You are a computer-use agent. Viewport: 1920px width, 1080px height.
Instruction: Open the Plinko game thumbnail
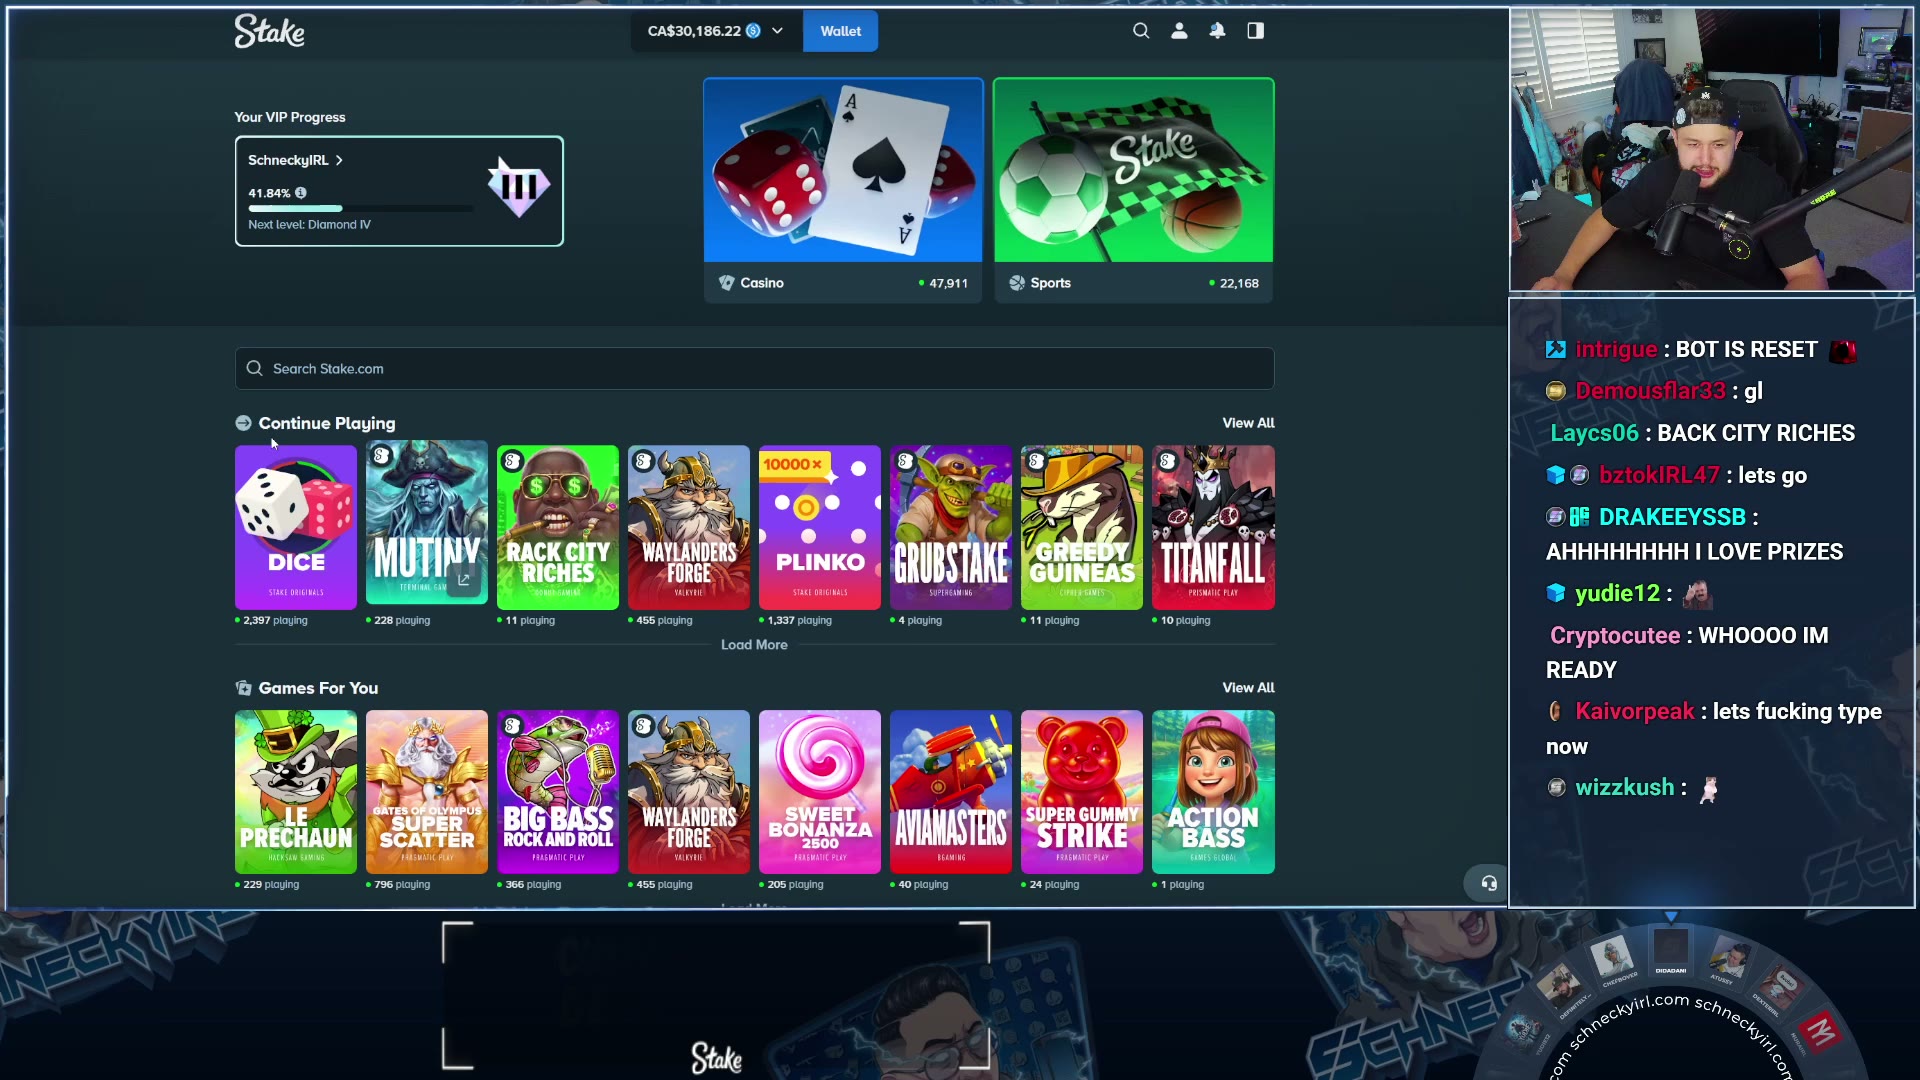pyautogui.click(x=820, y=527)
